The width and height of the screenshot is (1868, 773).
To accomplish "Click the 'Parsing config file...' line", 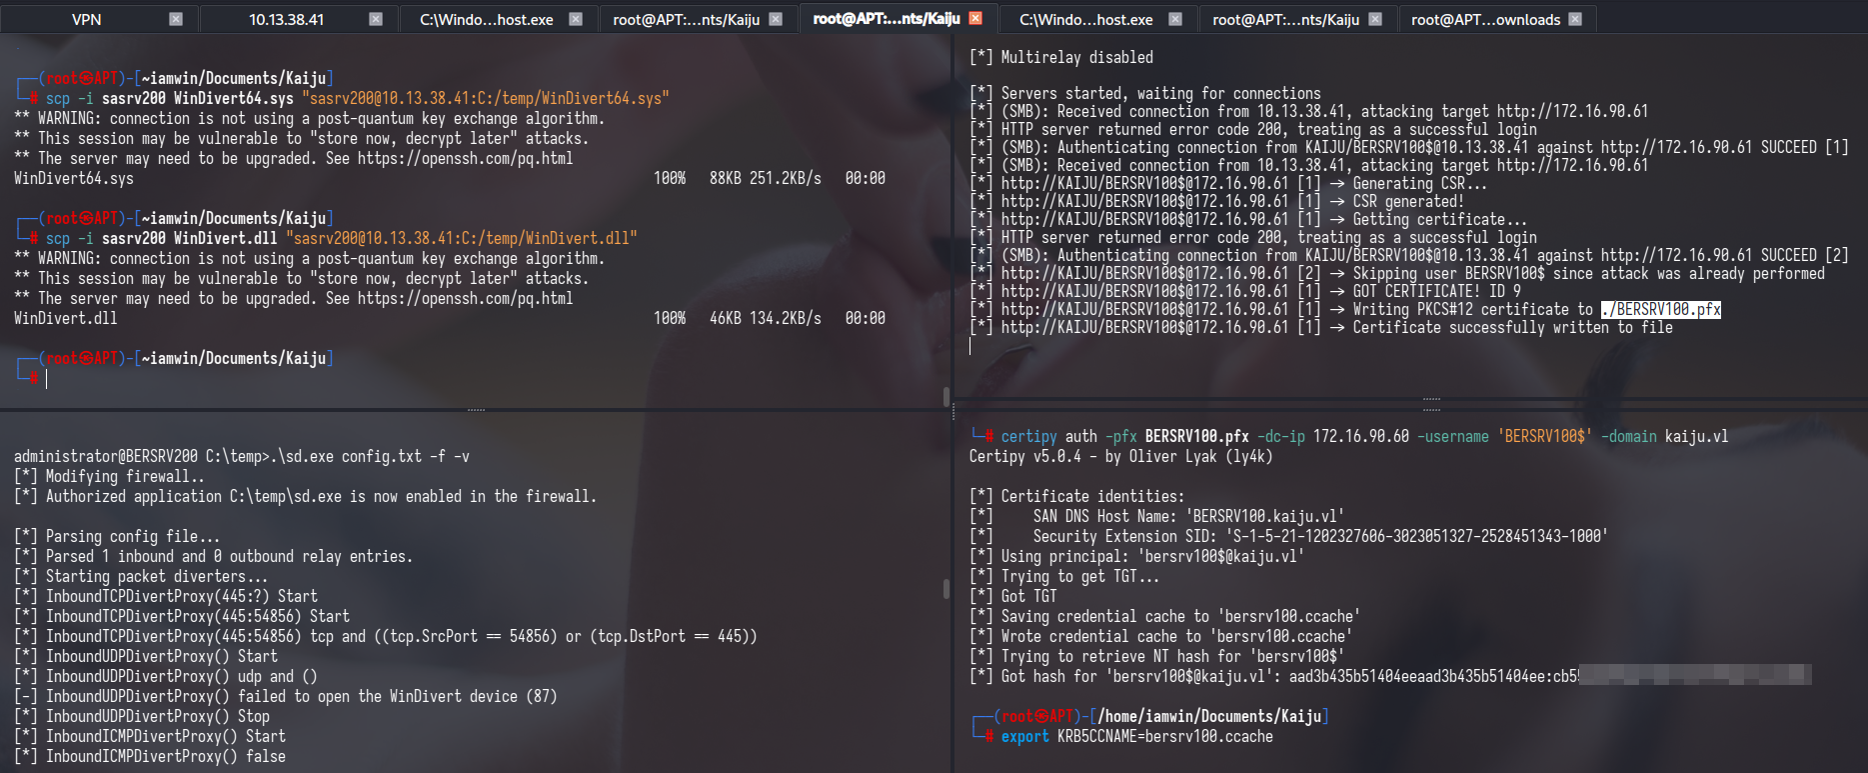I will 117,536.
